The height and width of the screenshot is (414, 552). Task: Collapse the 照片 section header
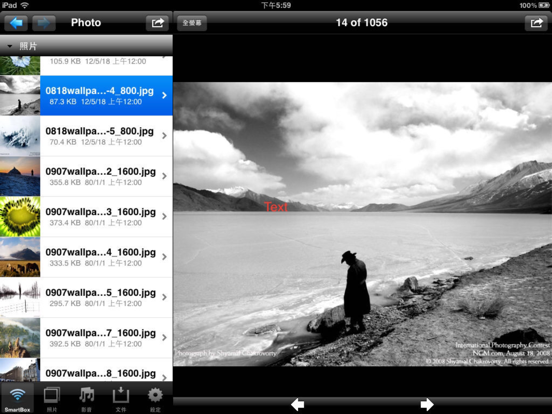[86, 46]
